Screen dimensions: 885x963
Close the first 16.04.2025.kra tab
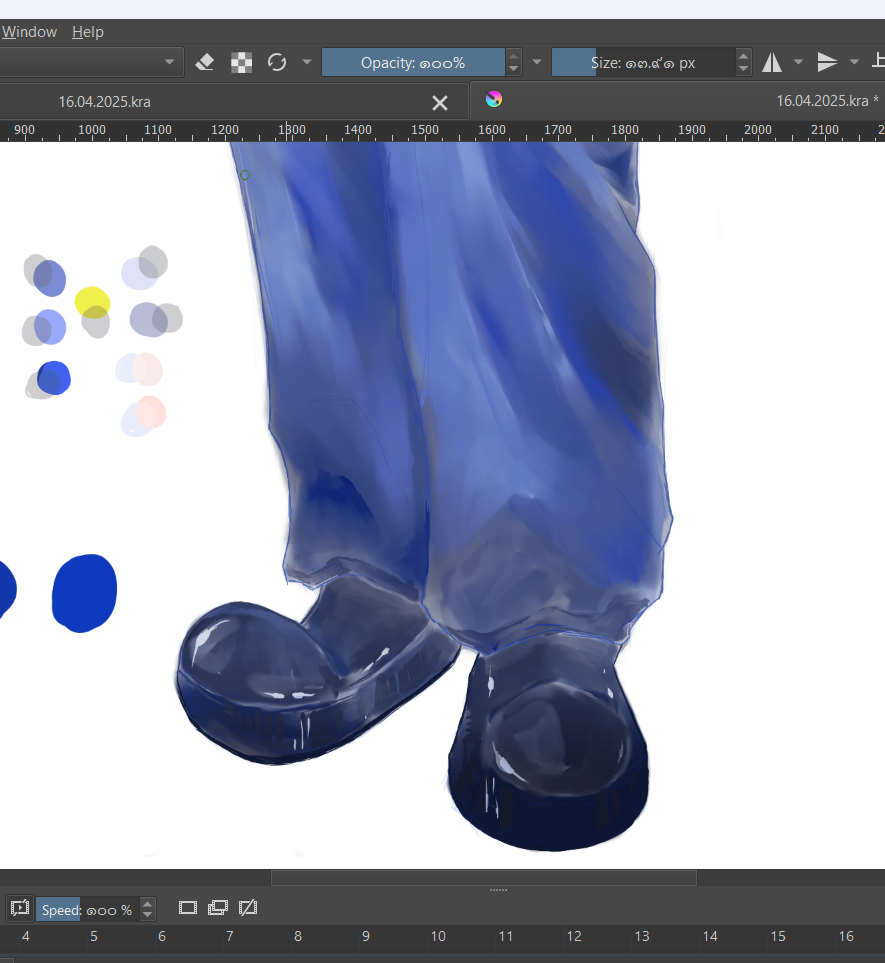pyautogui.click(x=439, y=102)
